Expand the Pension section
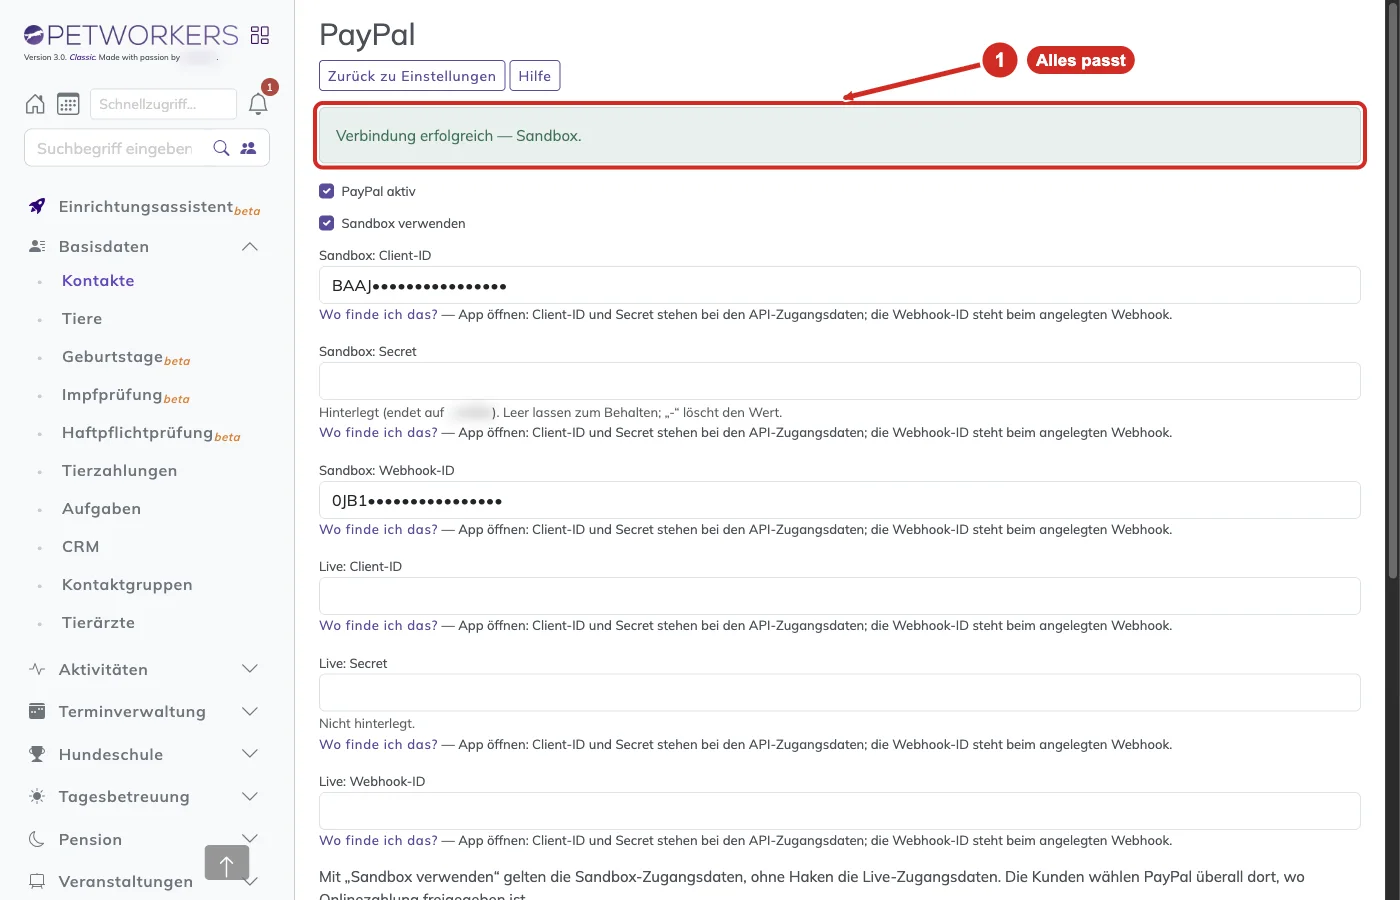This screenshot has width=1400, height=900. (x=250, y=838)
